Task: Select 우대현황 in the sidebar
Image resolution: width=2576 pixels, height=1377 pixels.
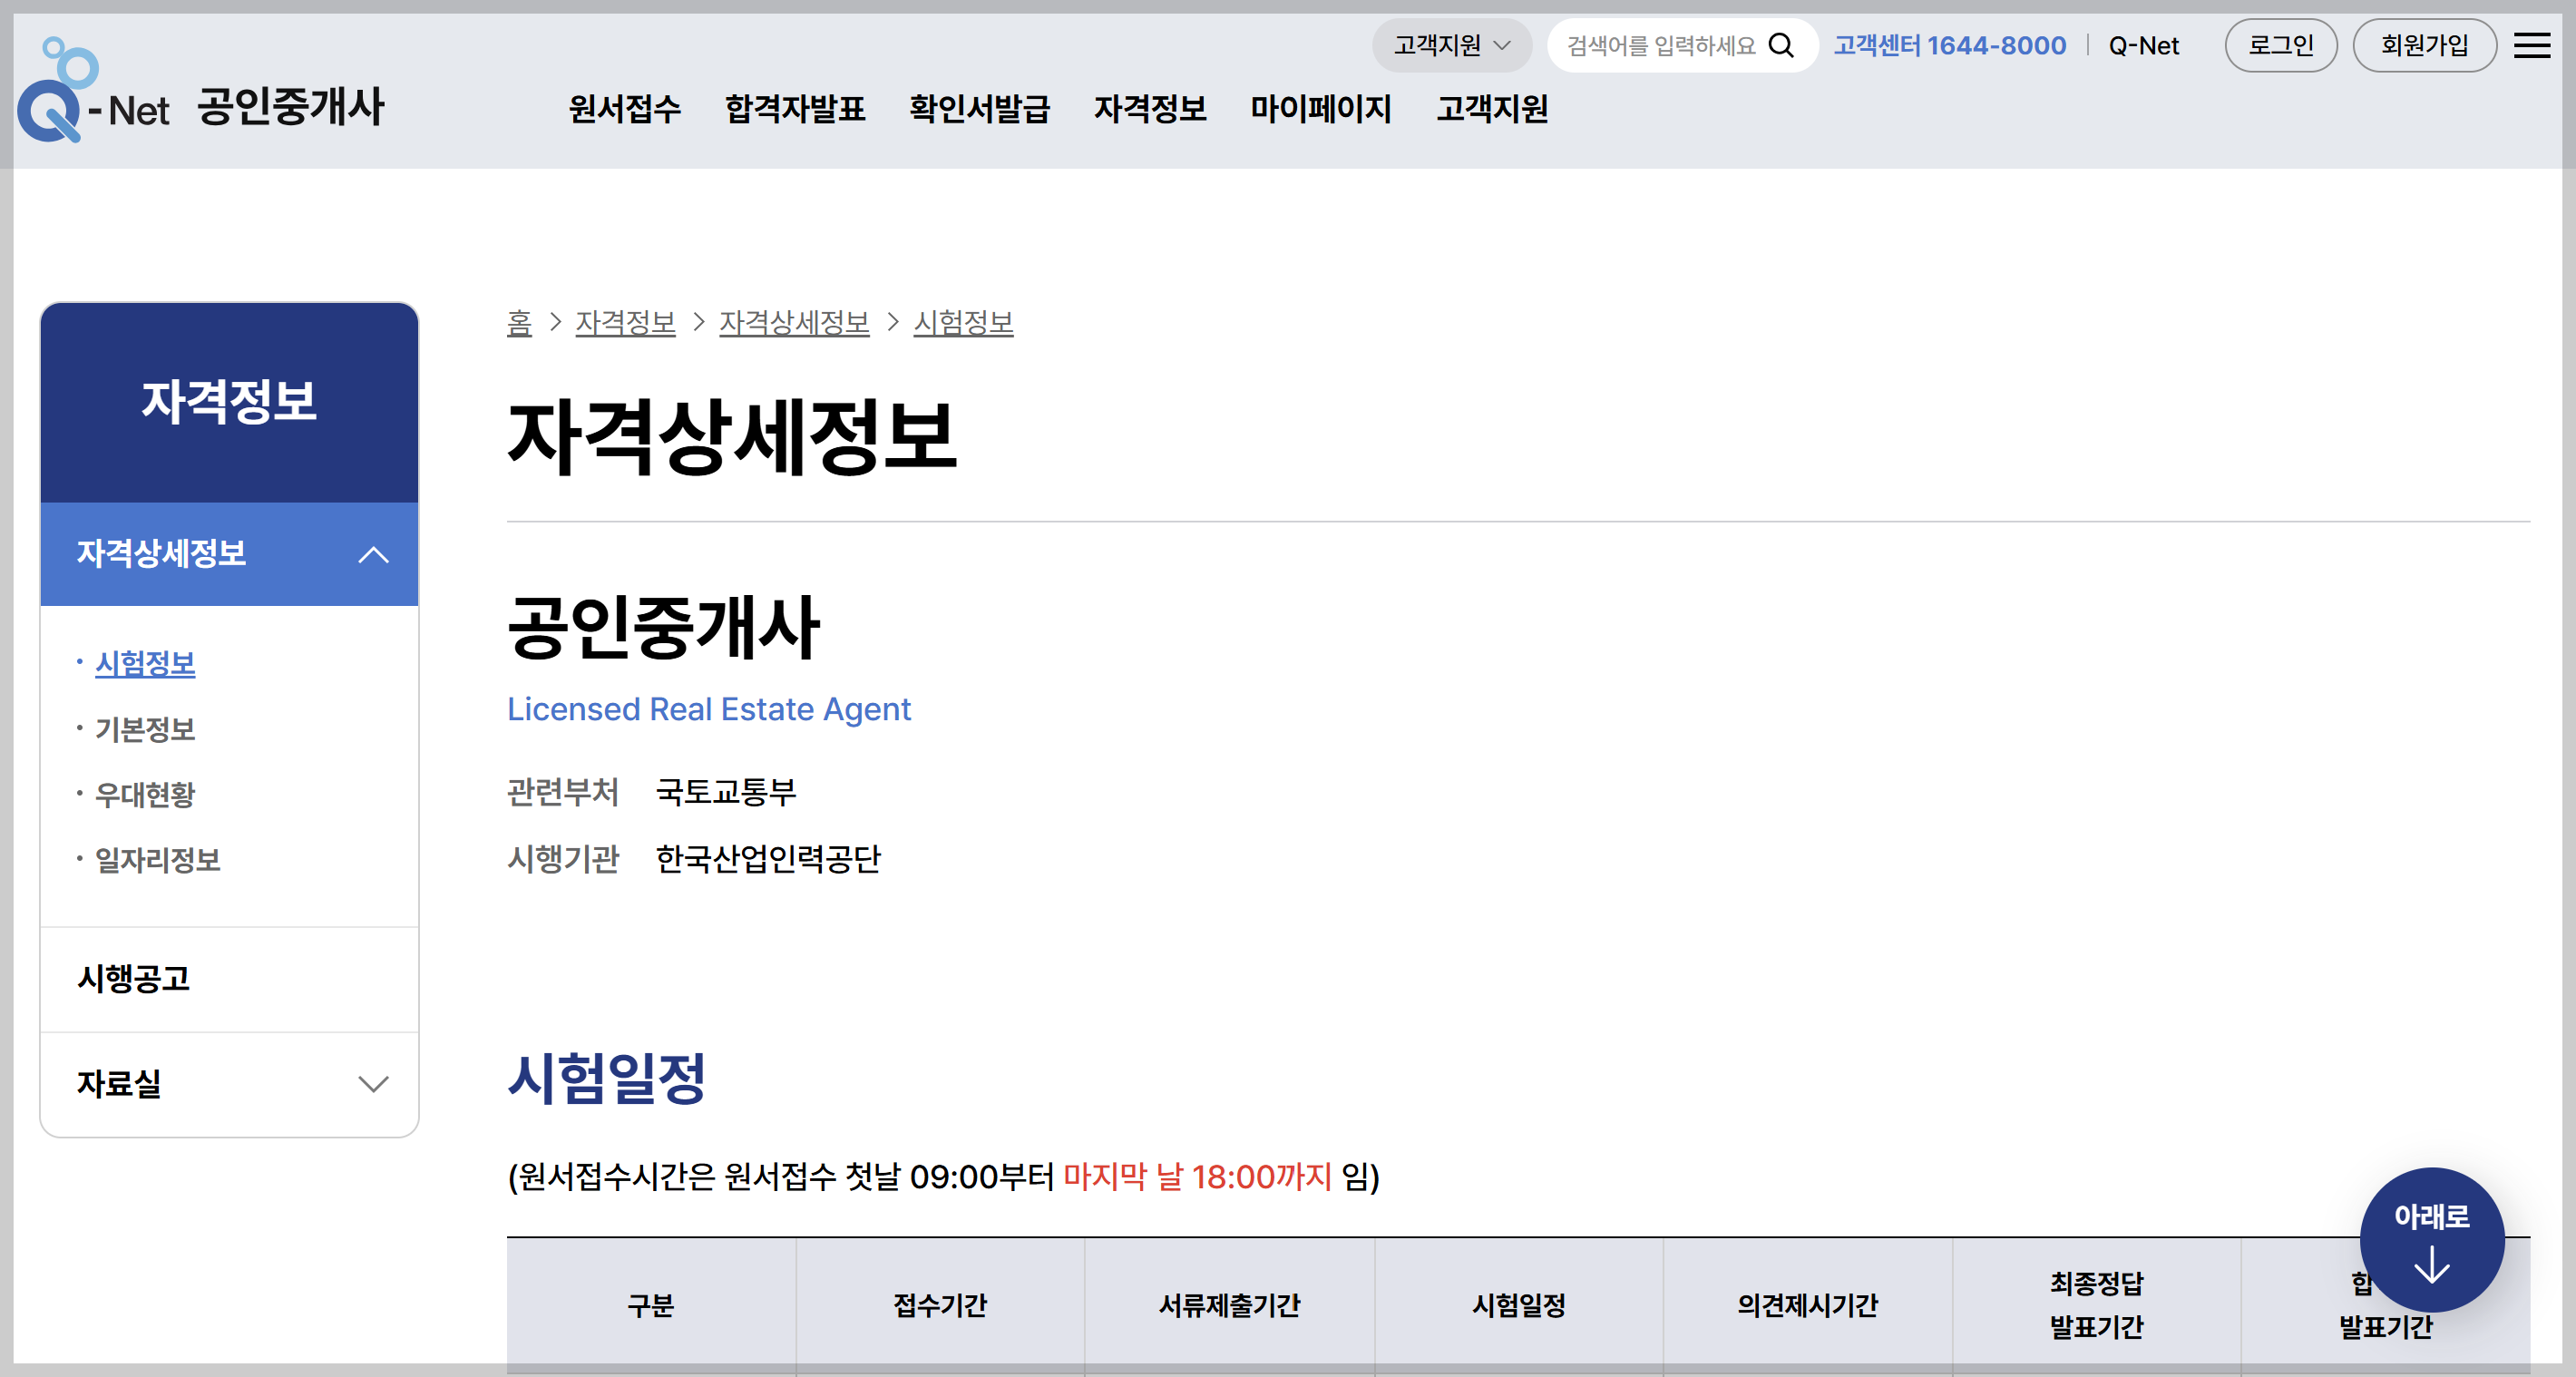Action: coord(145,795)
